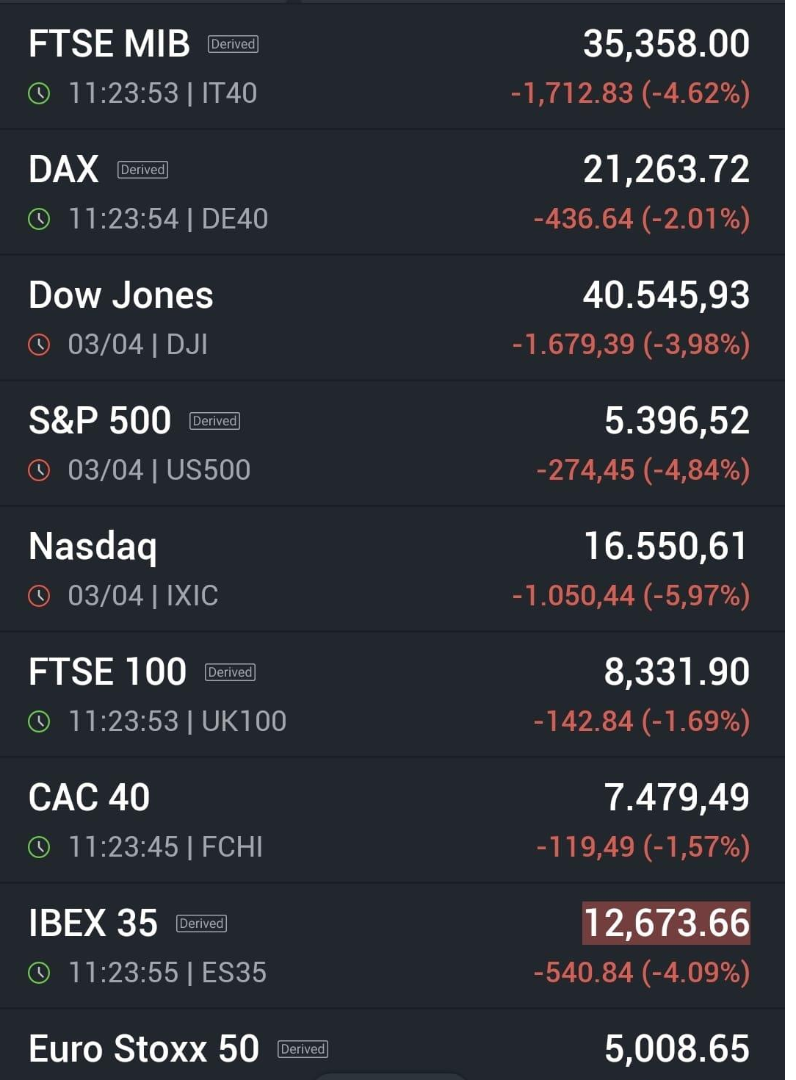Click Euro Stoxx 50 price 5,008.65
Viewport: 796px width, 1080px height.
[677, 1049]
